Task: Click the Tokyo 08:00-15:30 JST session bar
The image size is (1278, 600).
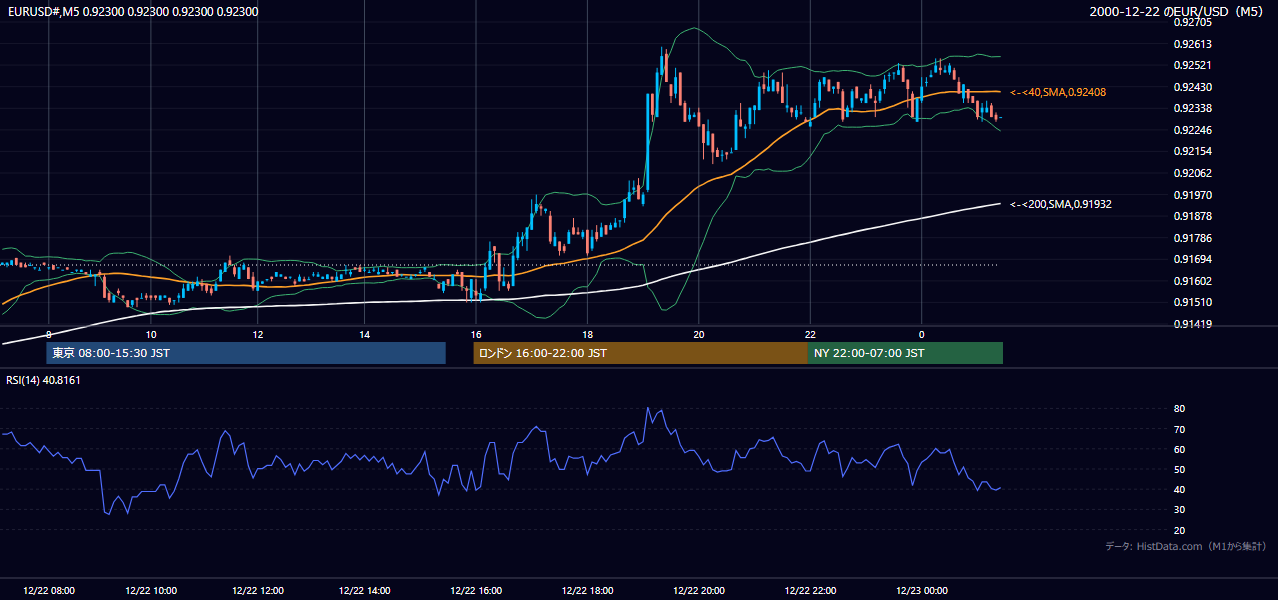Action: point(245,353)
